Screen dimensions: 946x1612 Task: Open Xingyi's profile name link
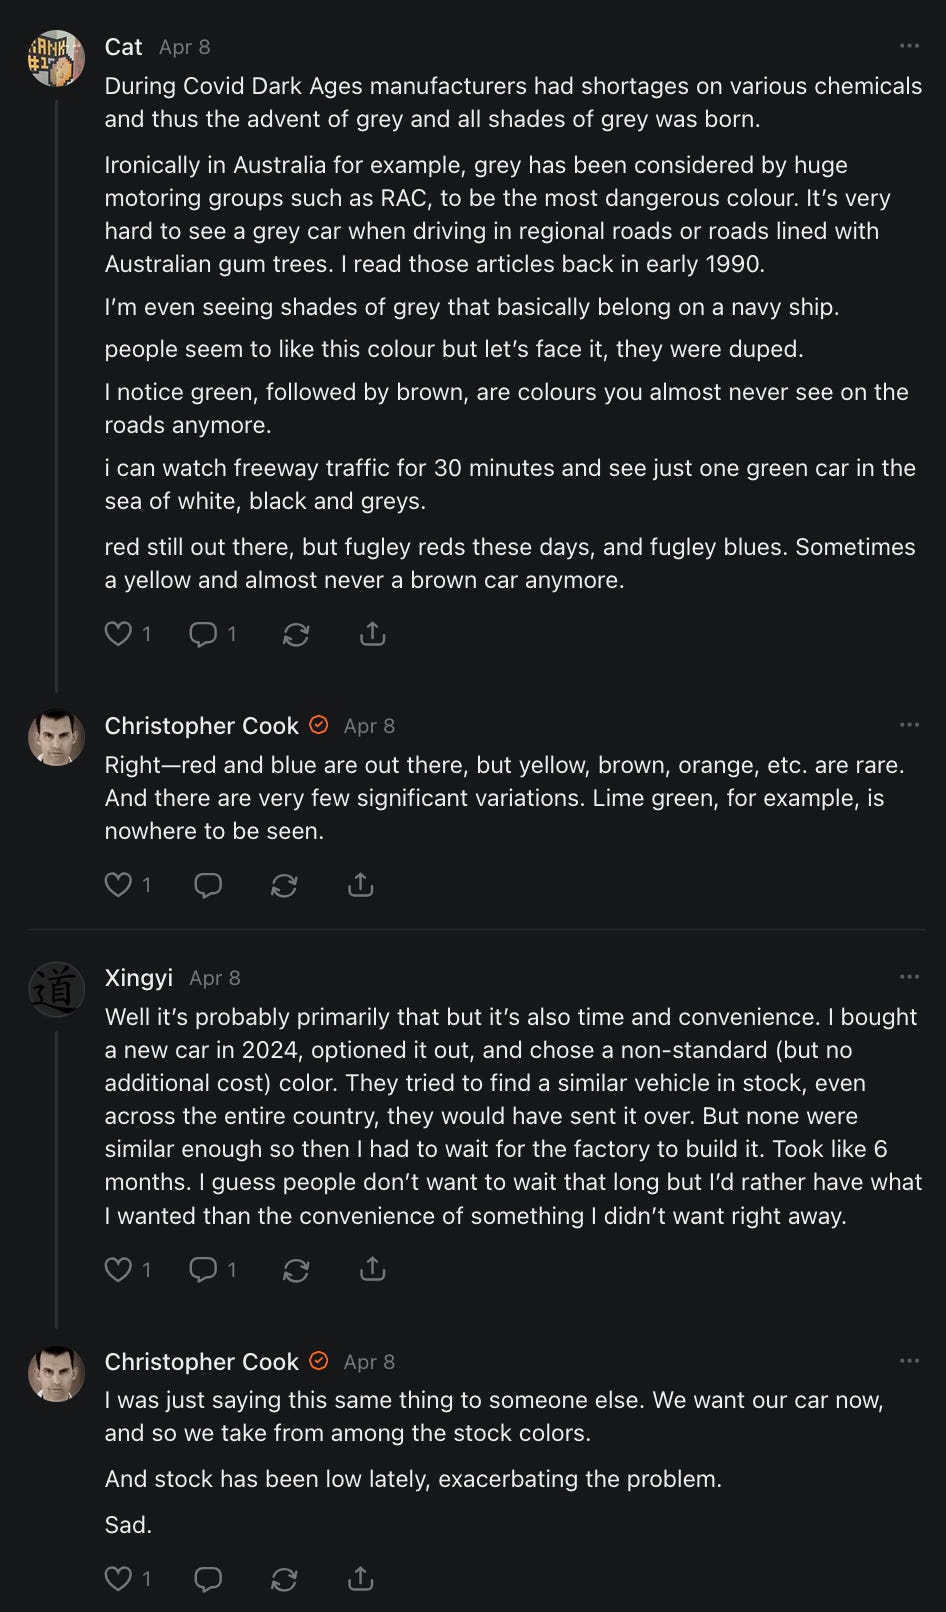tap(139, 978)
